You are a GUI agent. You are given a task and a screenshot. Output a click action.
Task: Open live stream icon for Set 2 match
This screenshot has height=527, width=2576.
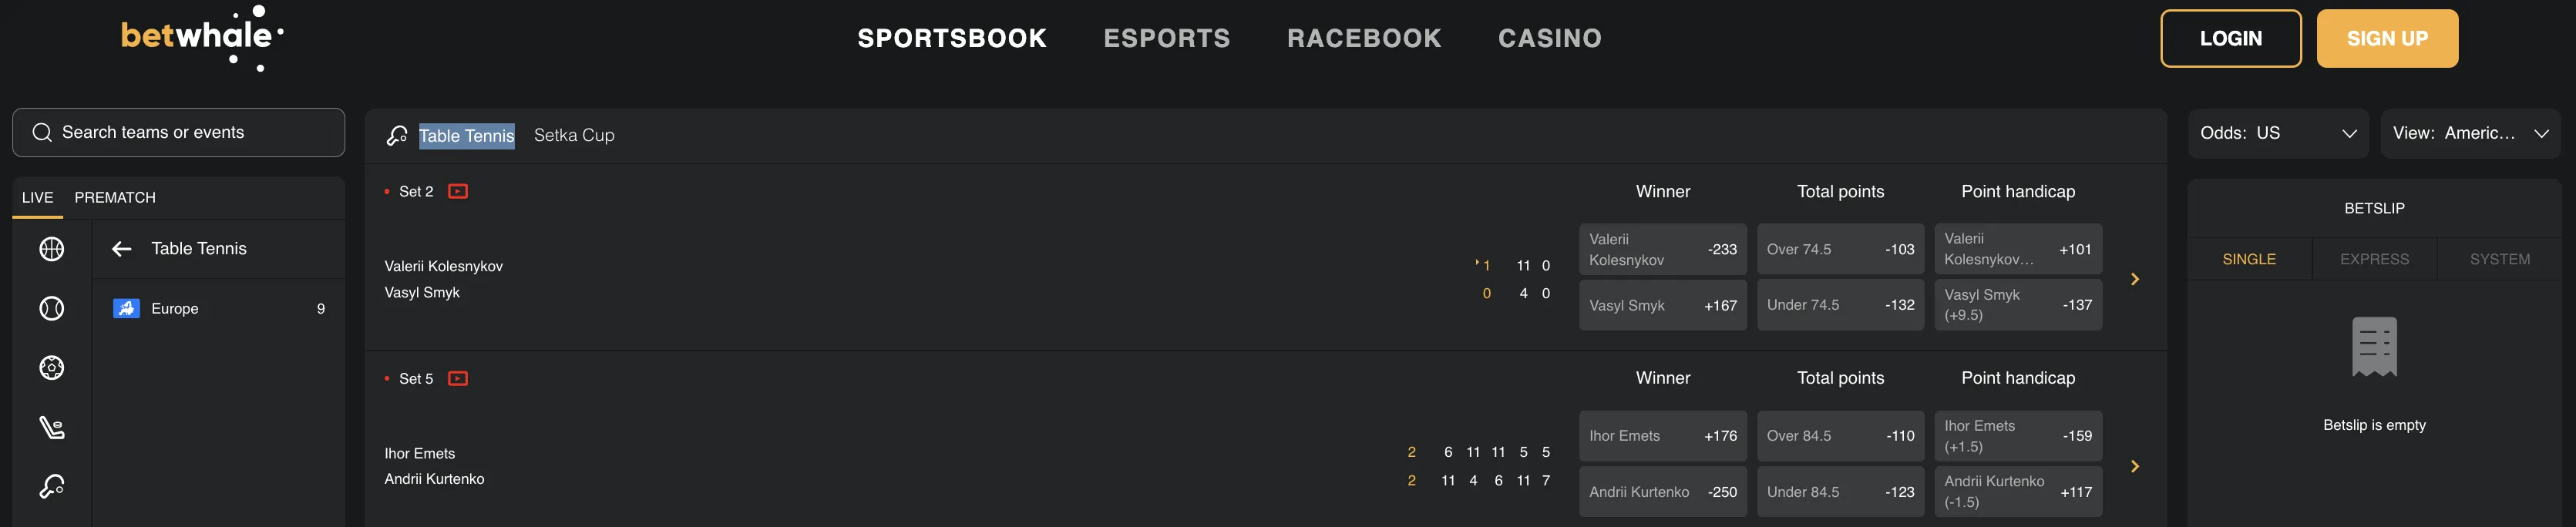pyautogui.click(x=458, y=191)
